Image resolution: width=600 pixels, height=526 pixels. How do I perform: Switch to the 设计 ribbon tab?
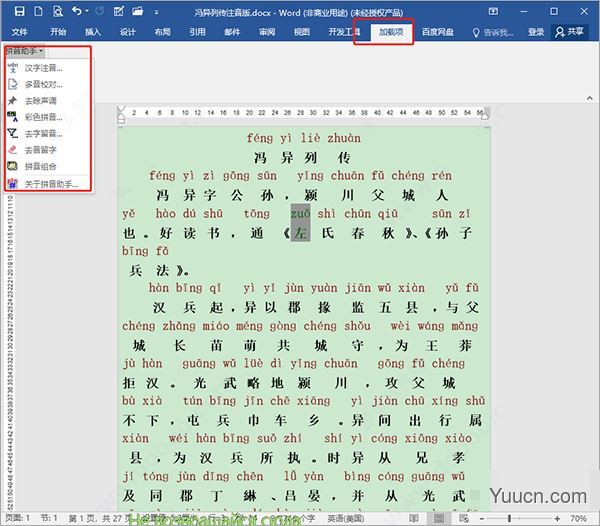click(127, 32)
